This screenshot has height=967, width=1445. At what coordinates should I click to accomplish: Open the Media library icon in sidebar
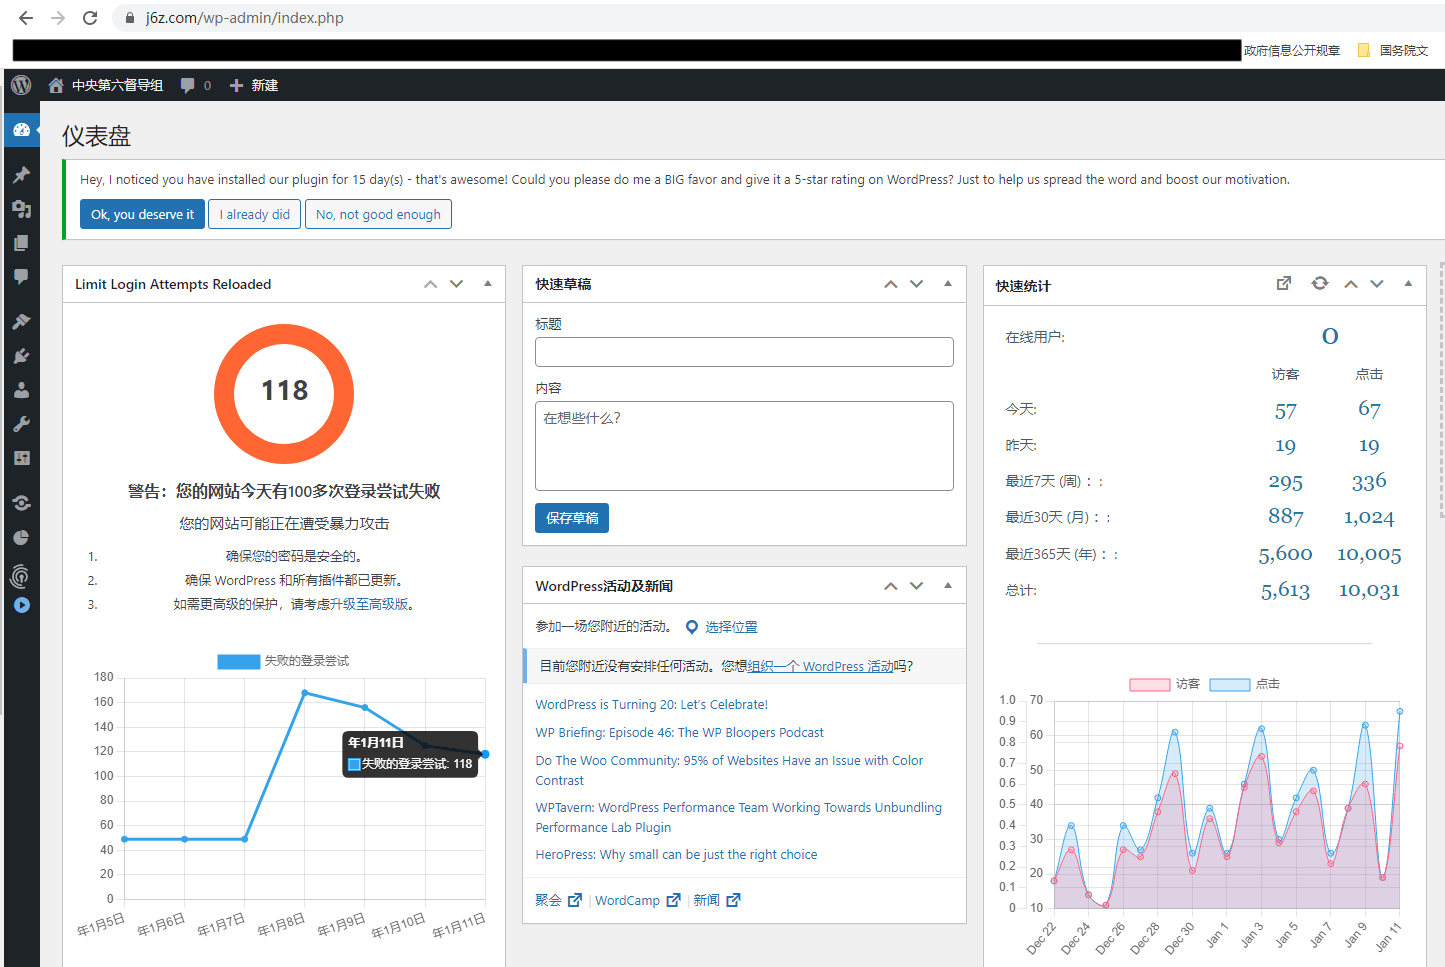coord(21,209)
